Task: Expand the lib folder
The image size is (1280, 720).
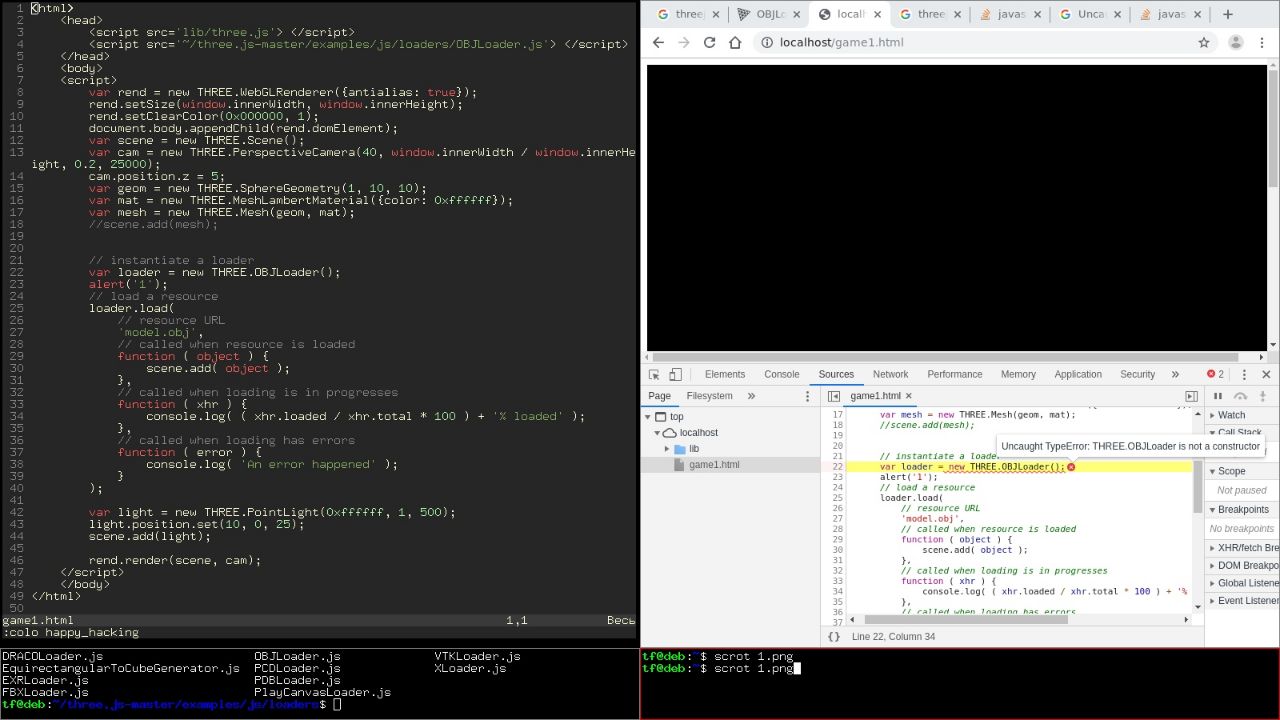Action: pyautogui.click(x=667, y=449)
